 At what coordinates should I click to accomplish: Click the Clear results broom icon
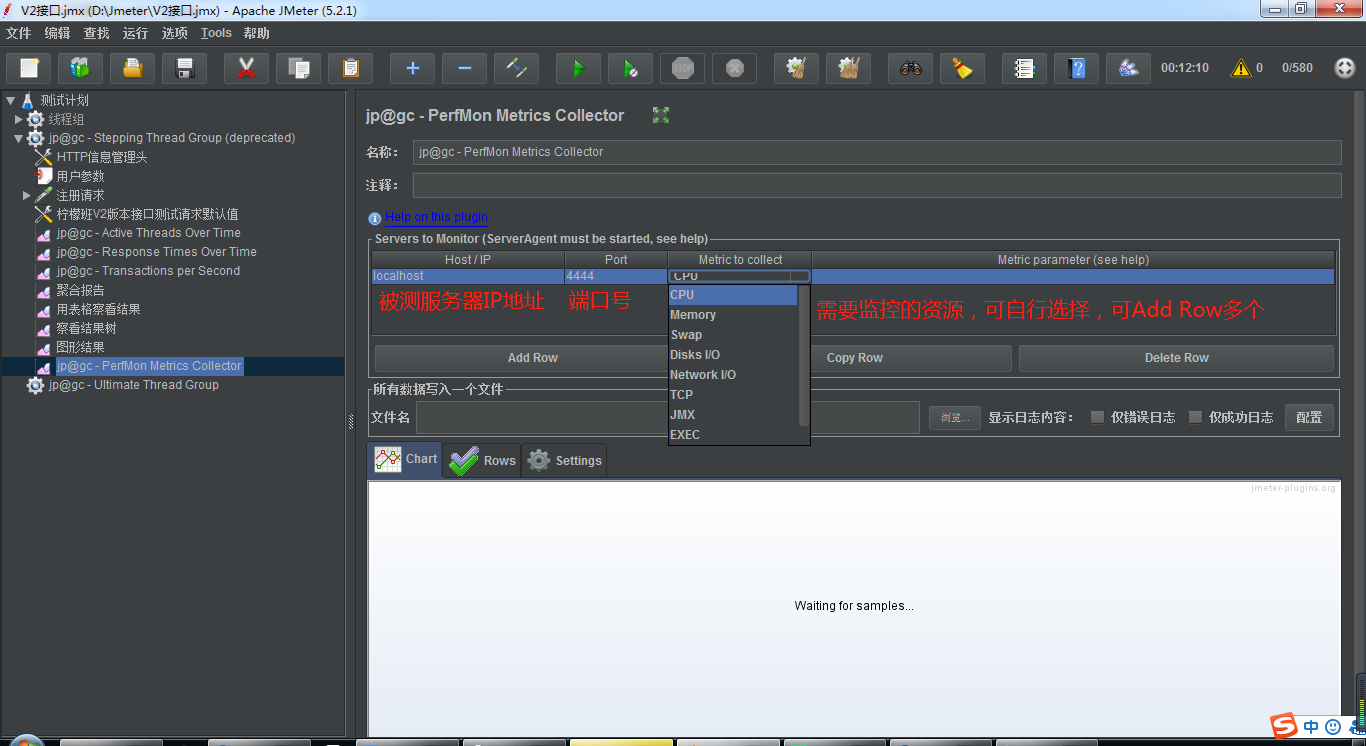click(x=796, y=68)
